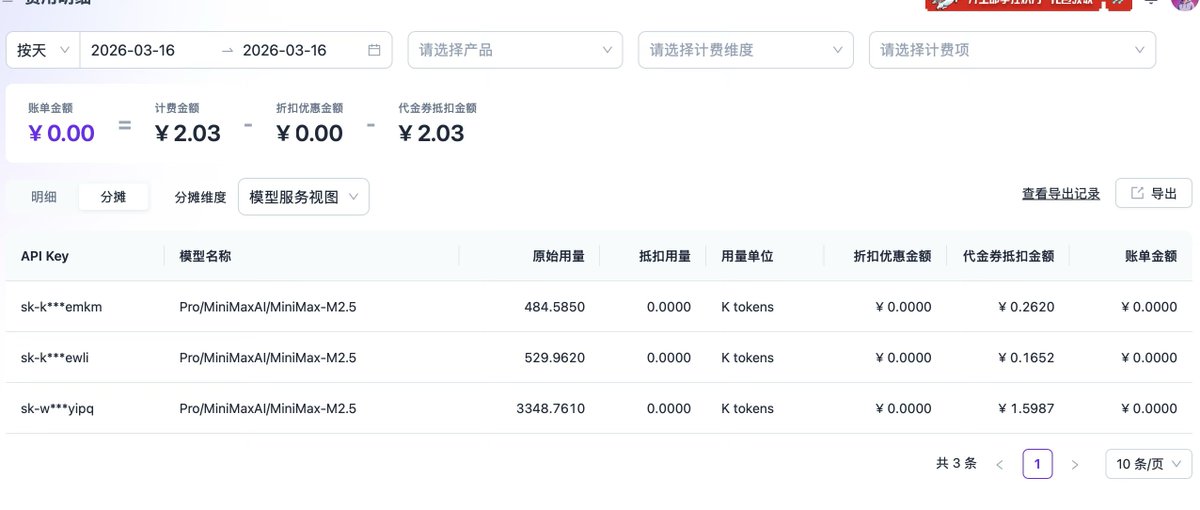
Task: Open the 模型服务视图 dimension dropdown
Action: coord(303,197)
